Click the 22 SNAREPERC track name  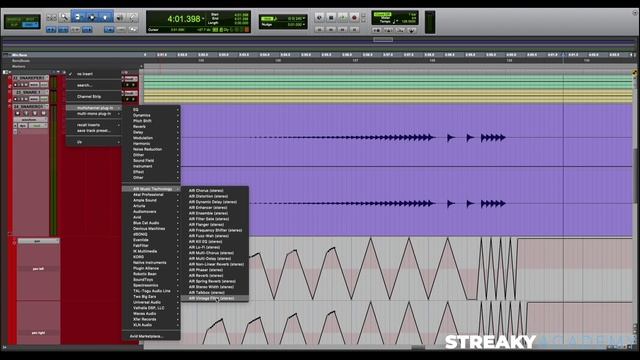click(x=29, y=78)
